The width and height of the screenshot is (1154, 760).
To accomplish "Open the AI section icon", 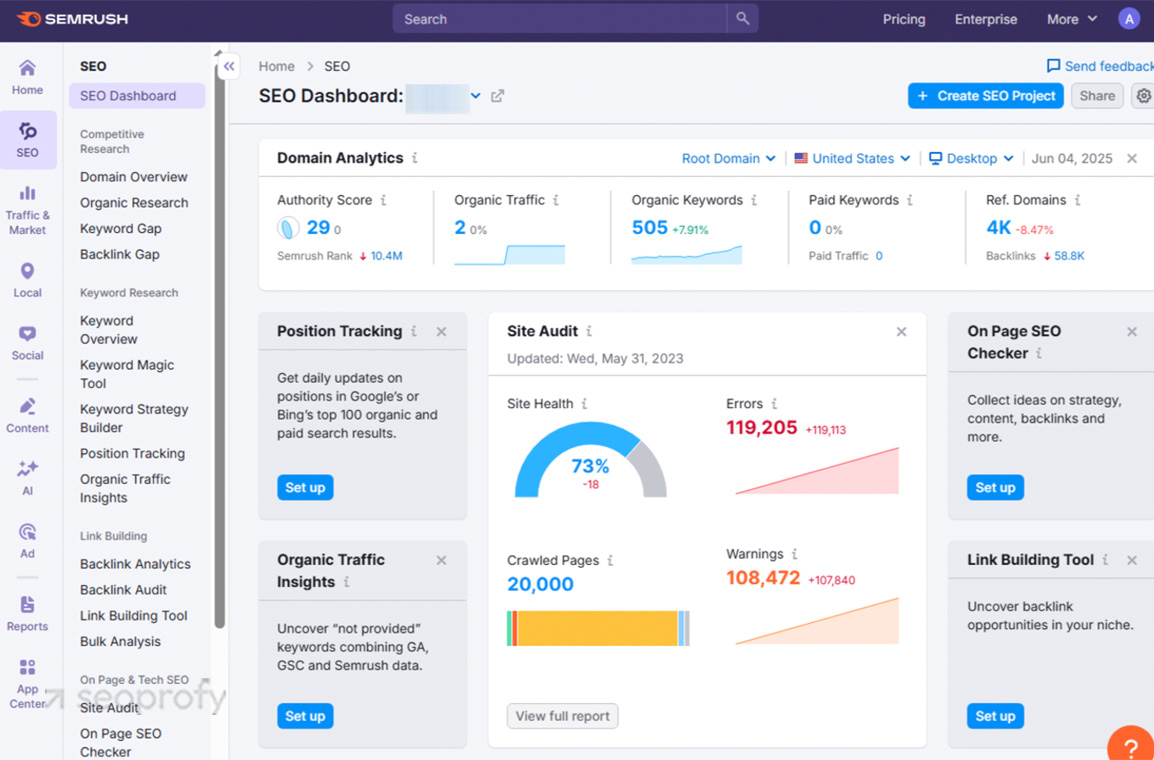I will tap(27, 478).
